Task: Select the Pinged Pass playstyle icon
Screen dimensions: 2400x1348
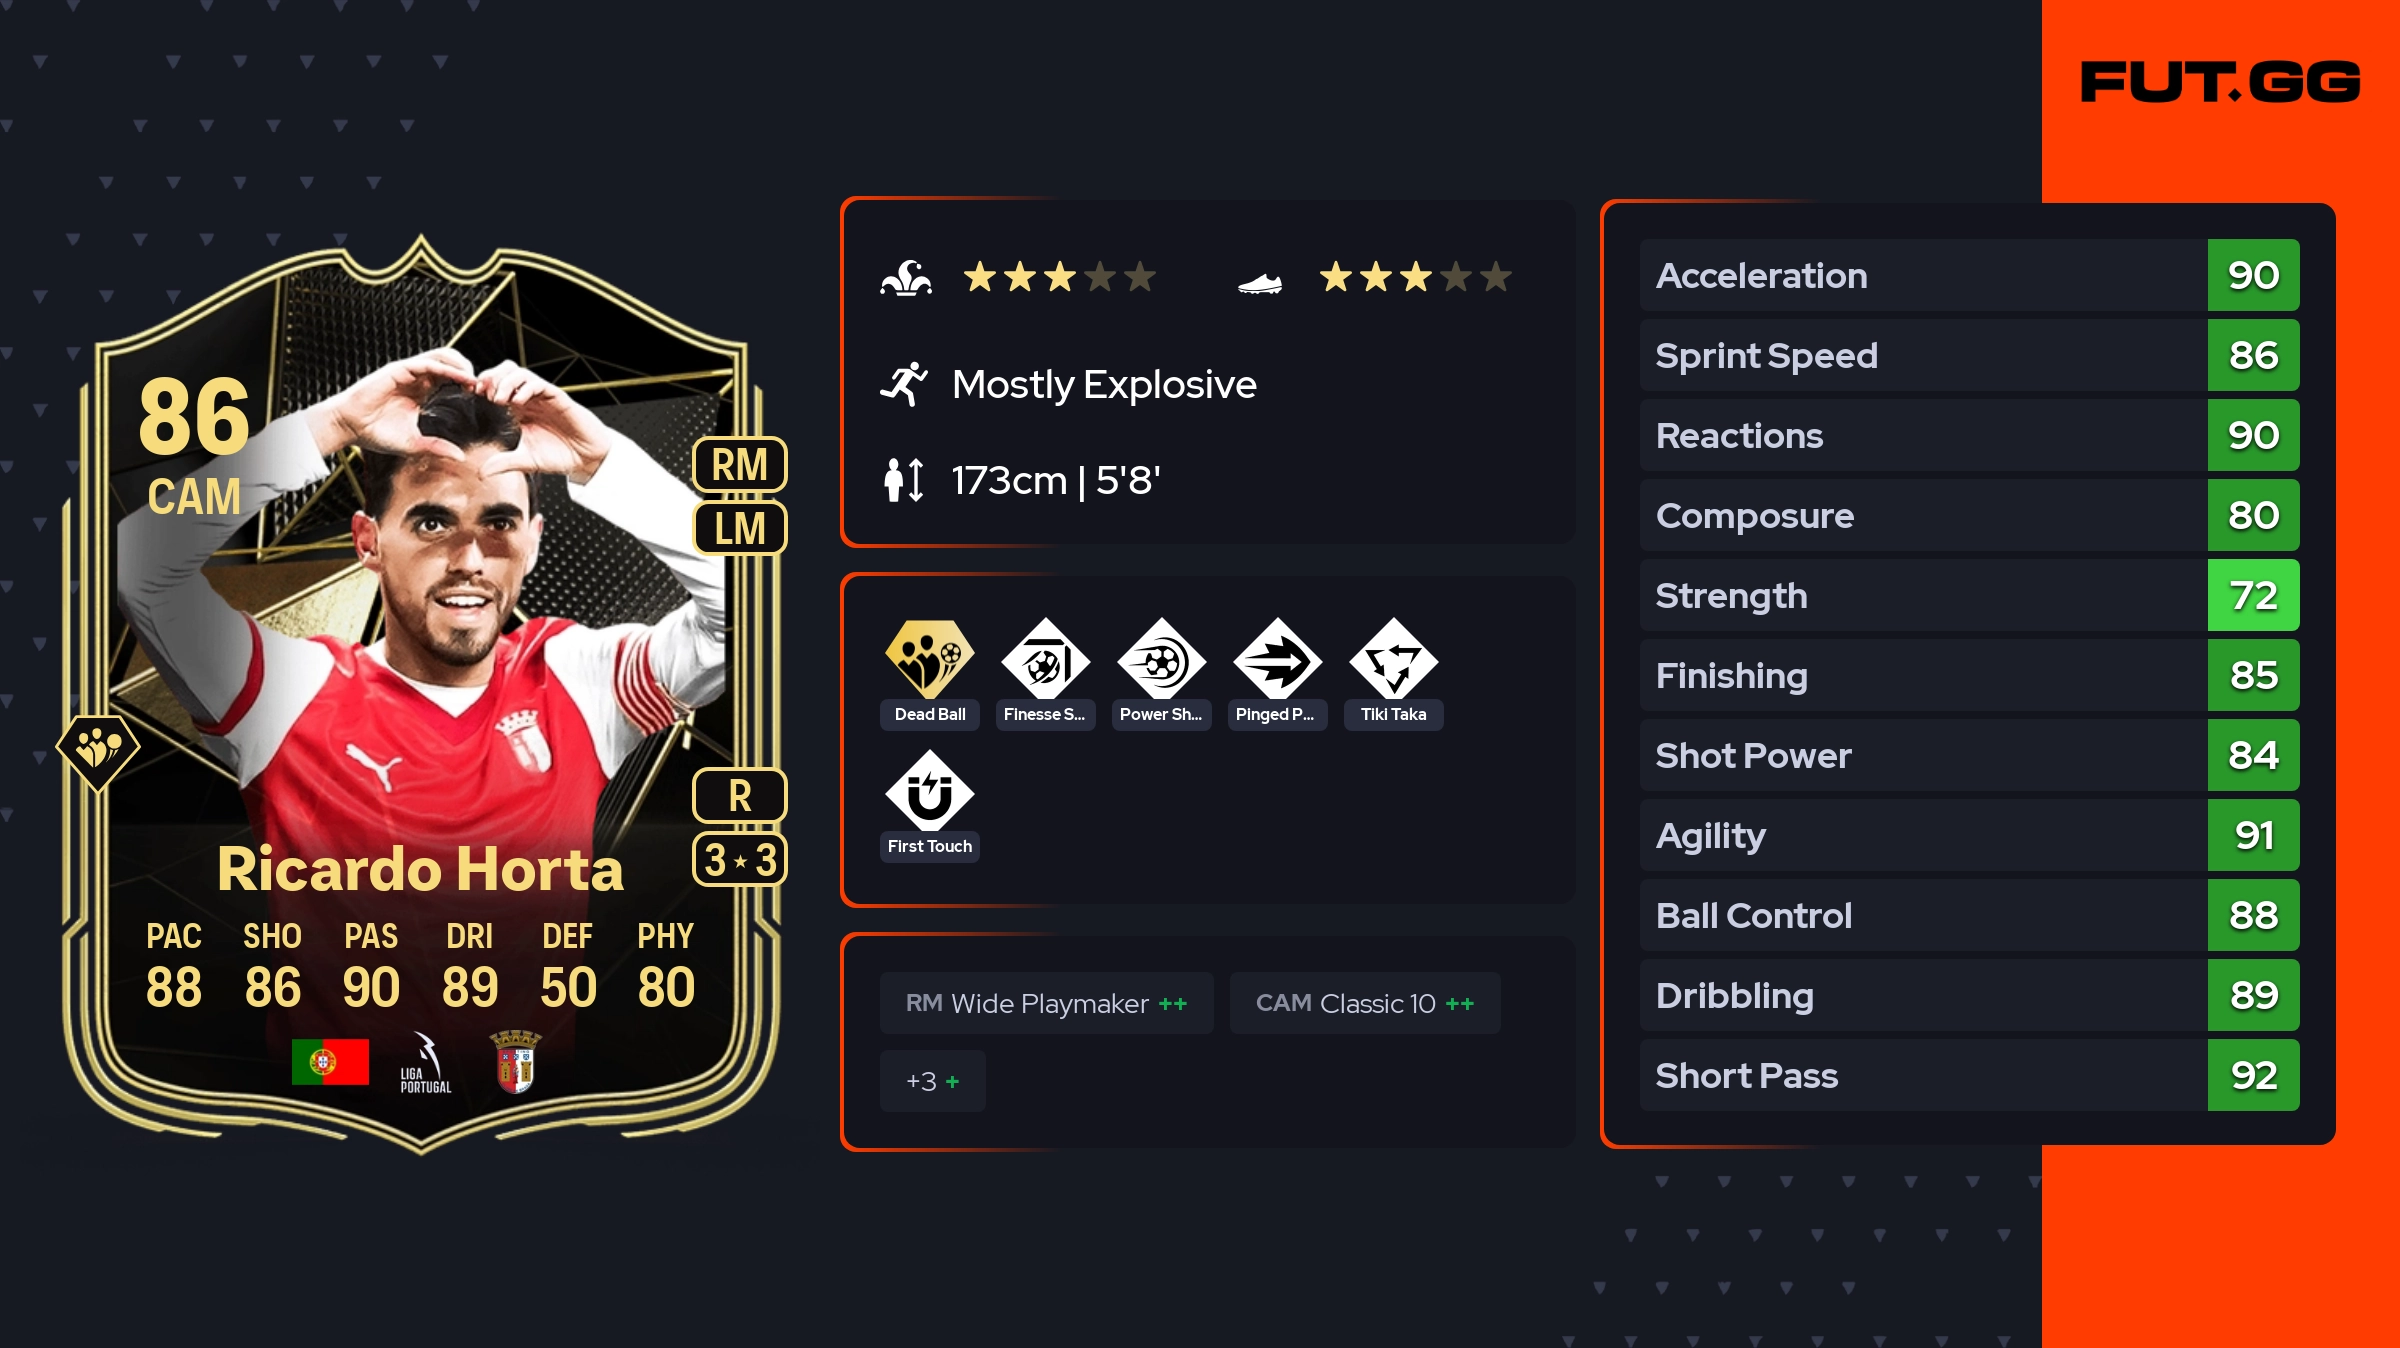Action: tap(1277, 660)
